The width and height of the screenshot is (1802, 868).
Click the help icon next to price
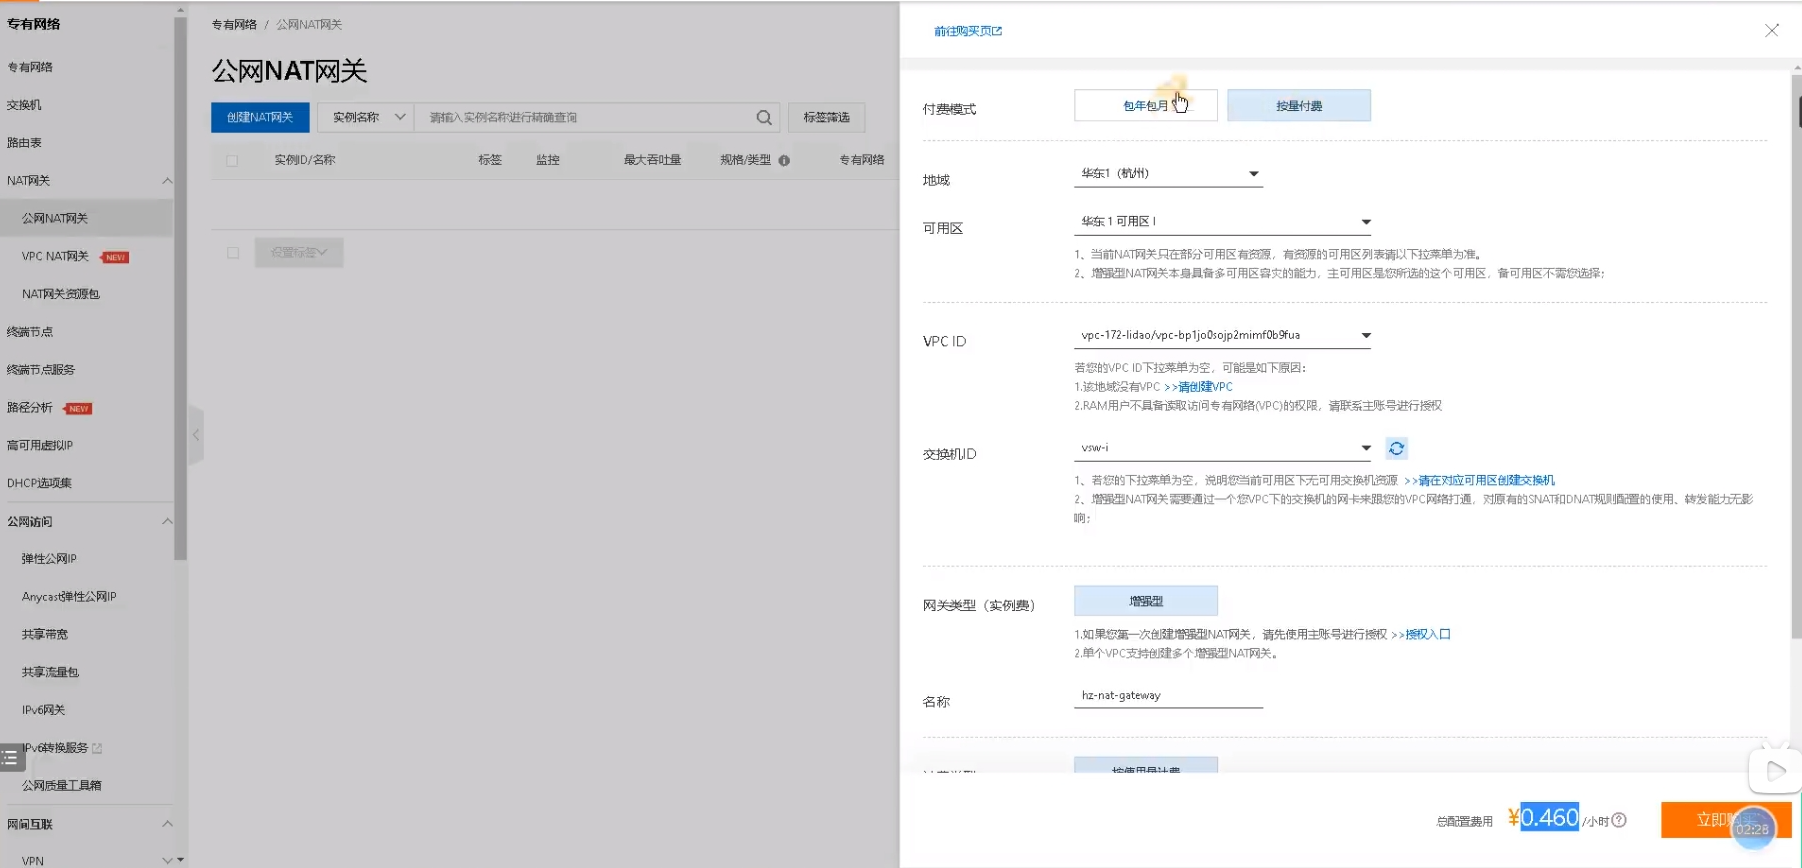tap(1619, 820)
